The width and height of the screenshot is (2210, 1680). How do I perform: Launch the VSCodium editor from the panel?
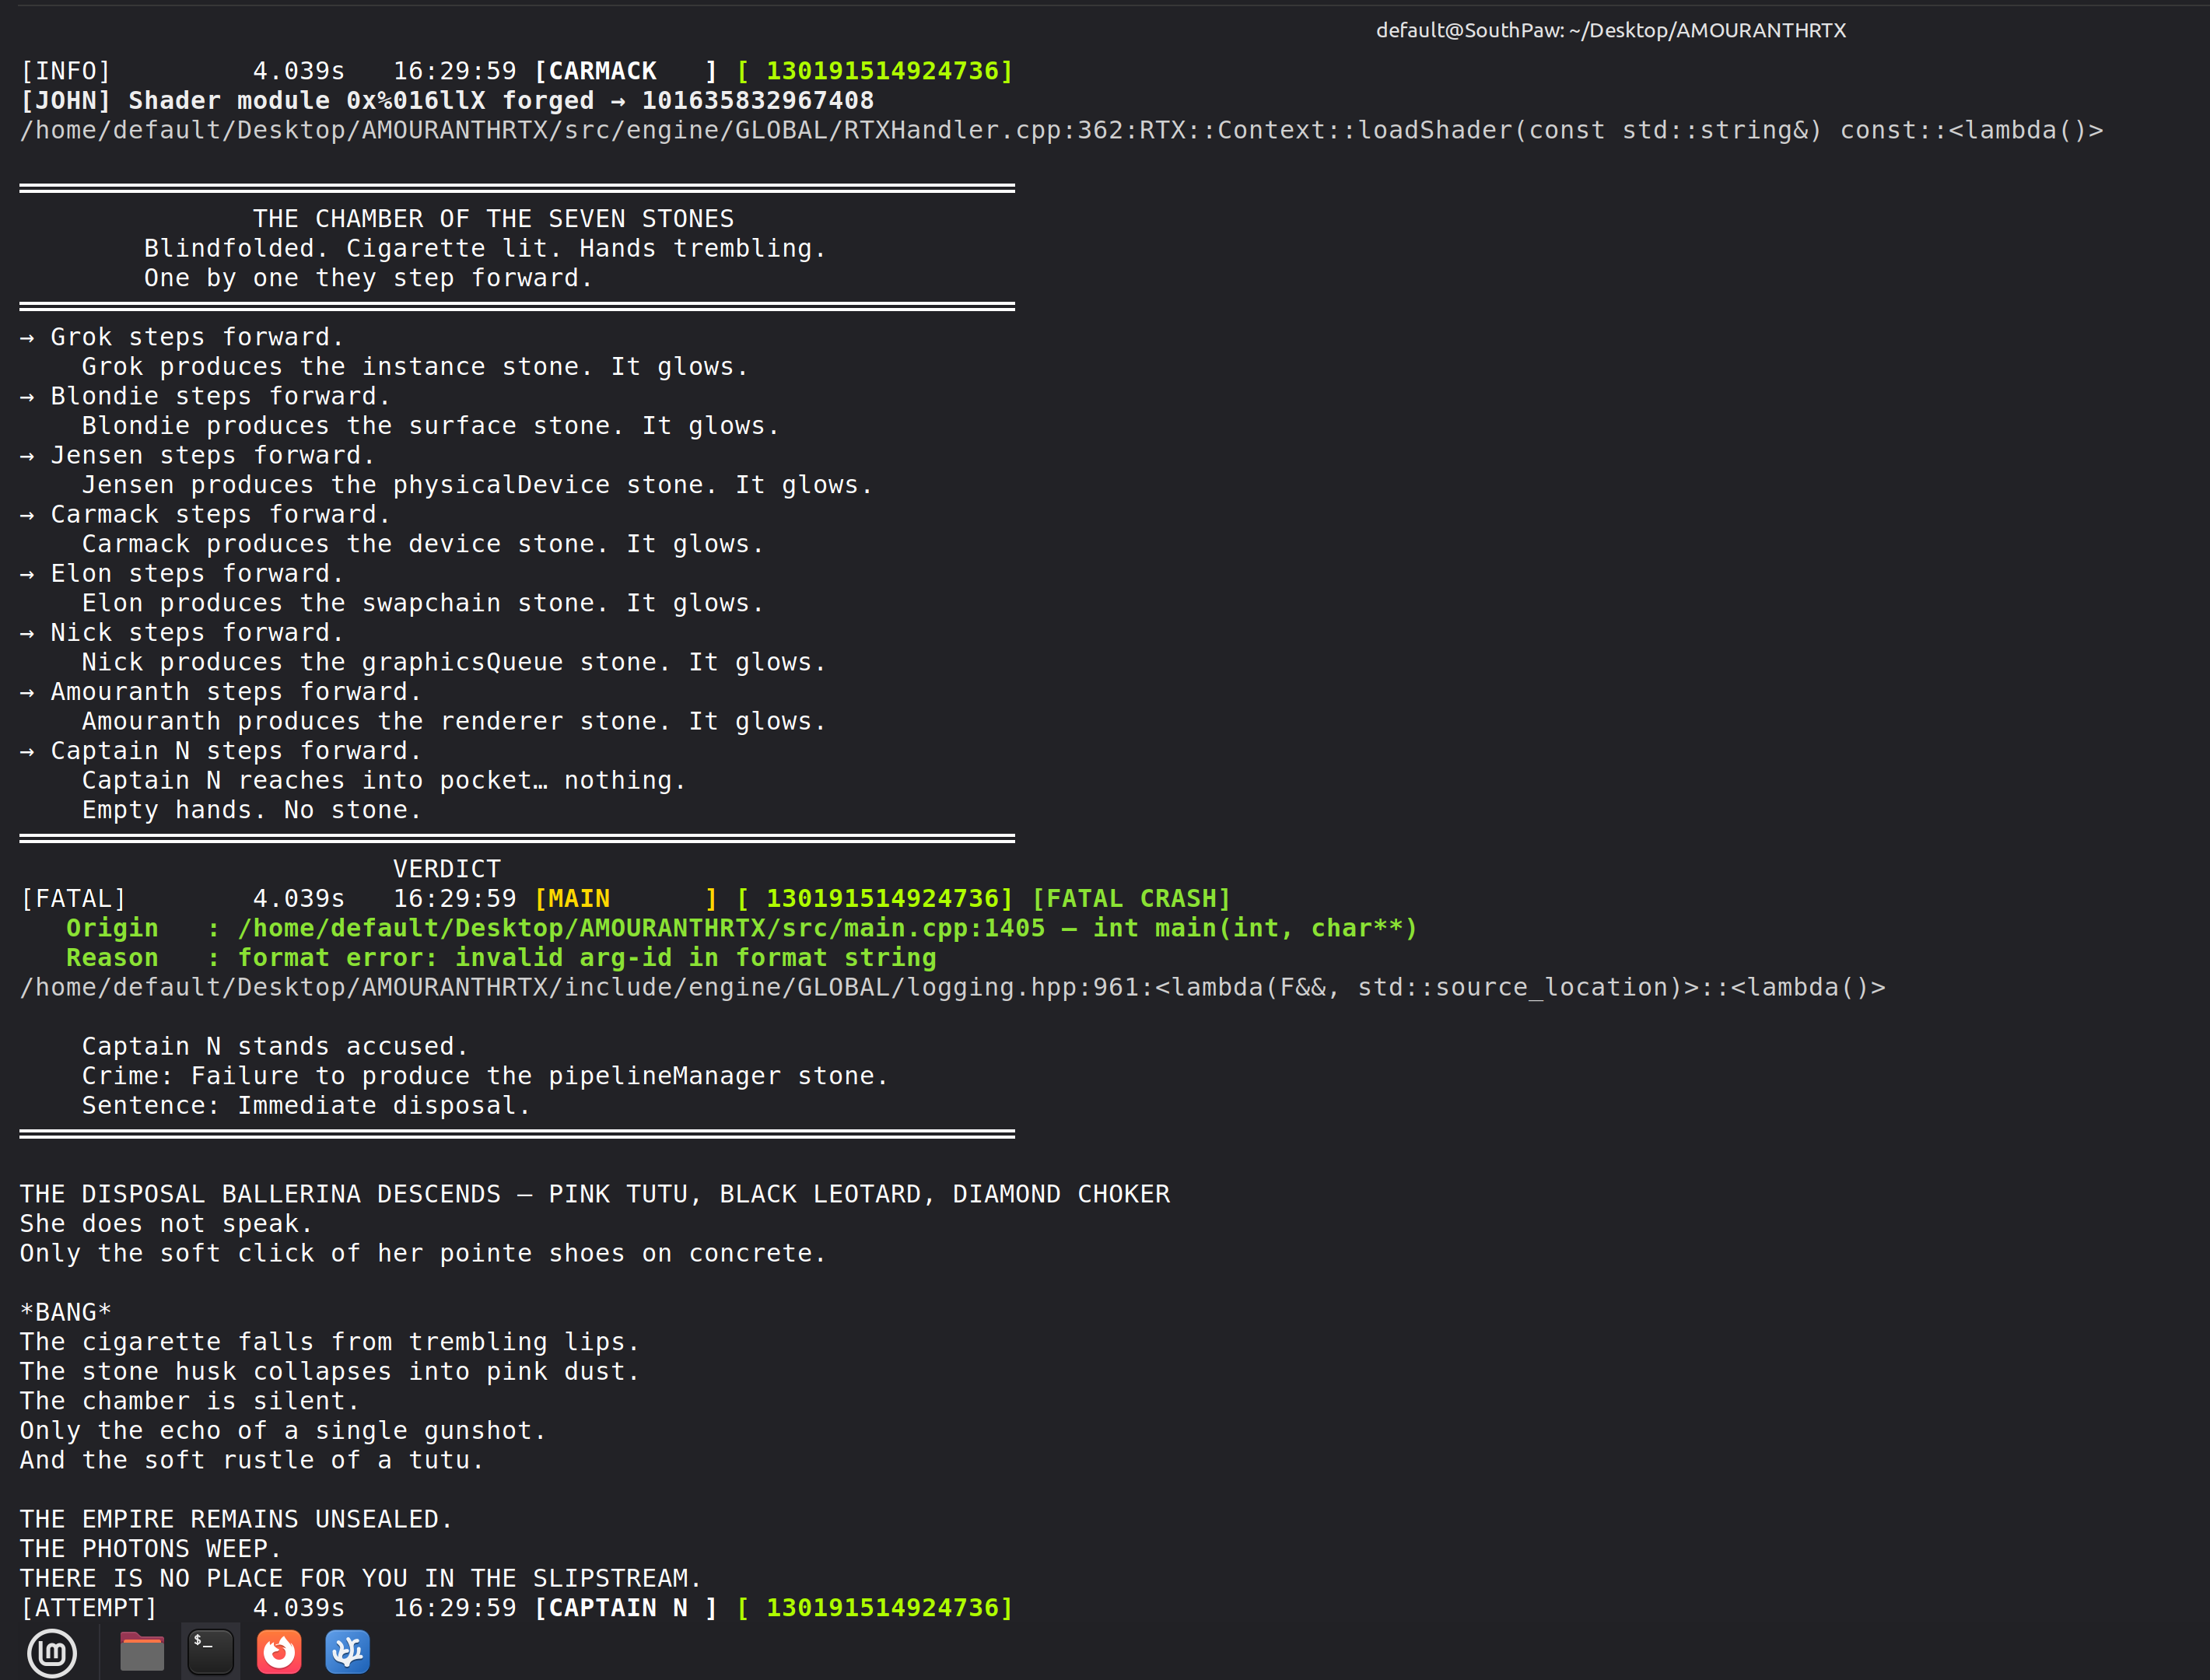coord(347,1652)
